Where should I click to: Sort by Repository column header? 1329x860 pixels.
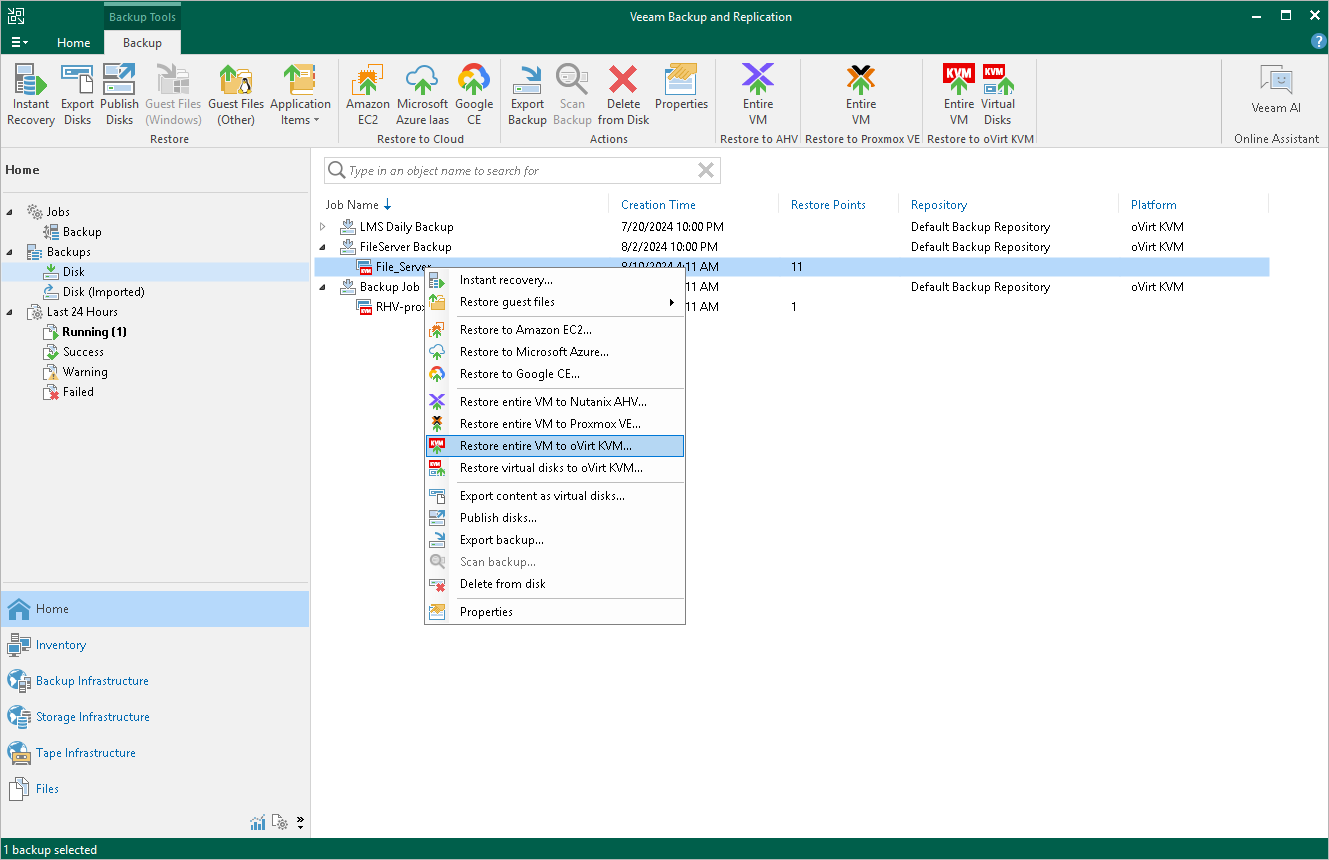[939, 205]
